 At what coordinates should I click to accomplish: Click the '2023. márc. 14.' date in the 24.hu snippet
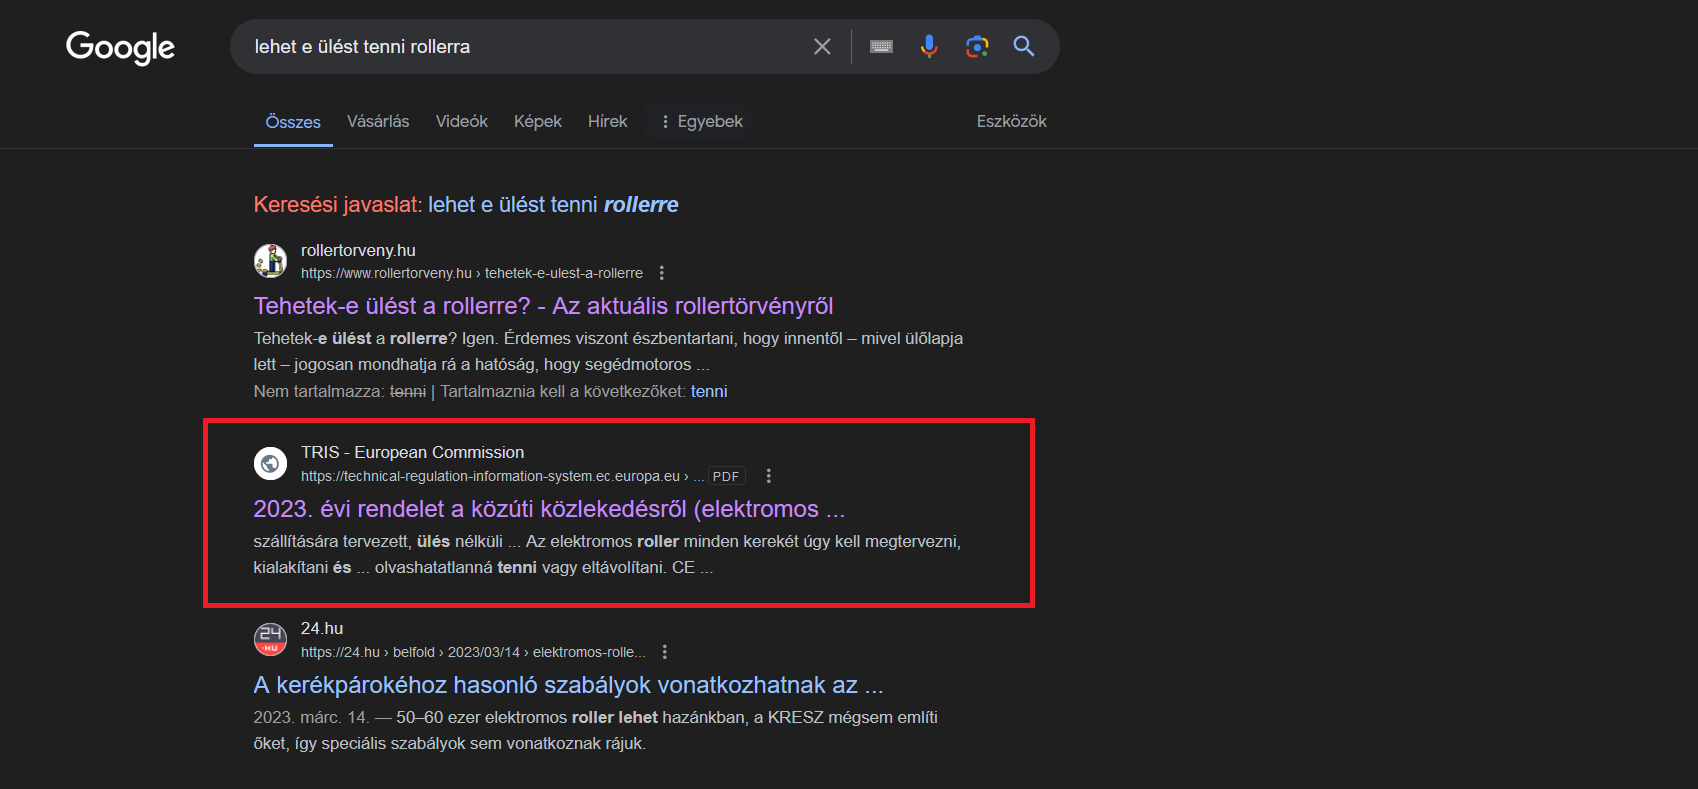(x=311, y=717)
